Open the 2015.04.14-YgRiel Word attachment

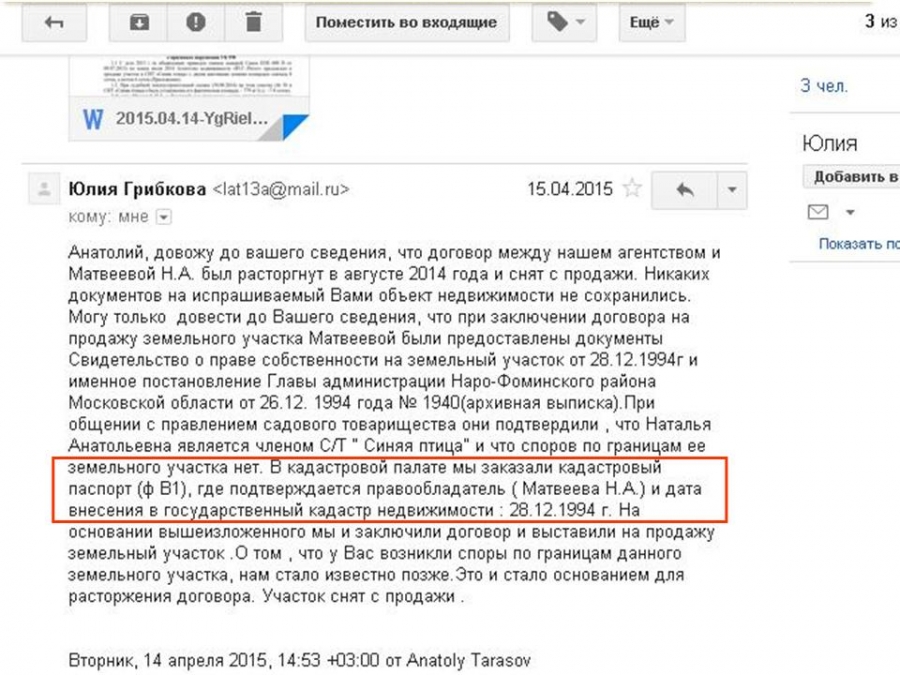tap(190, 119)
